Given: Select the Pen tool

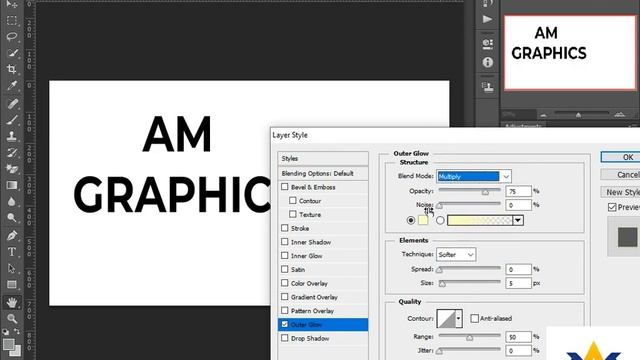Looking at the screenshot, I should (11, 236).
